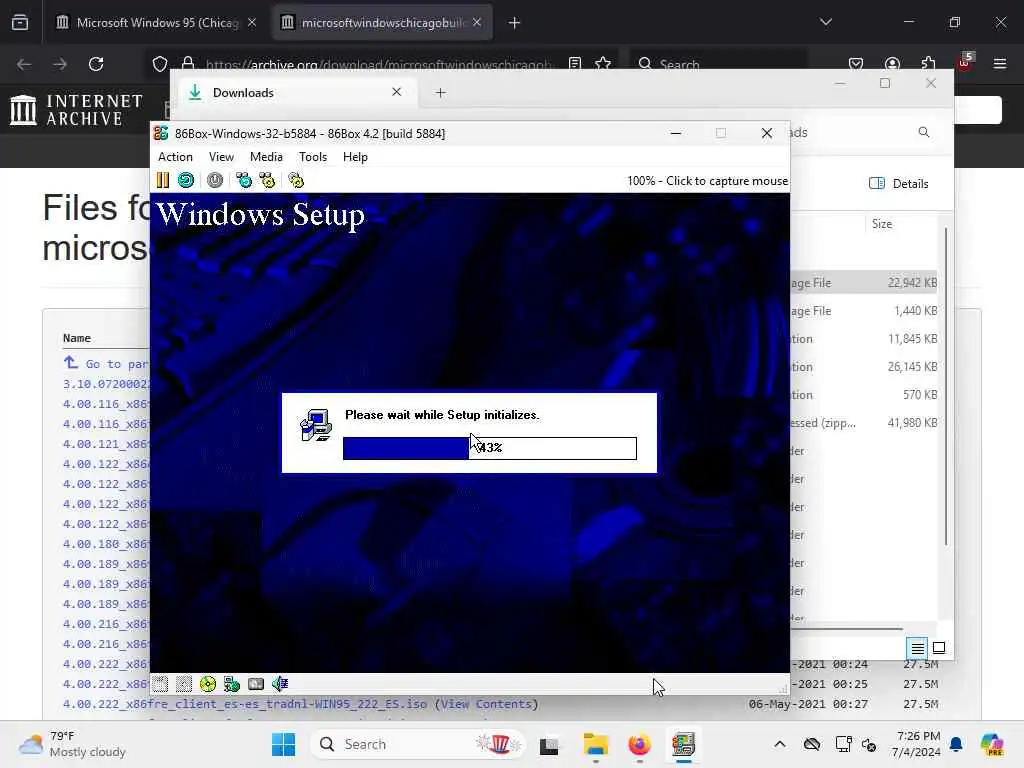1024x768 pixels.
Task: Open the 86Box View menu
Action: [221, 157]
